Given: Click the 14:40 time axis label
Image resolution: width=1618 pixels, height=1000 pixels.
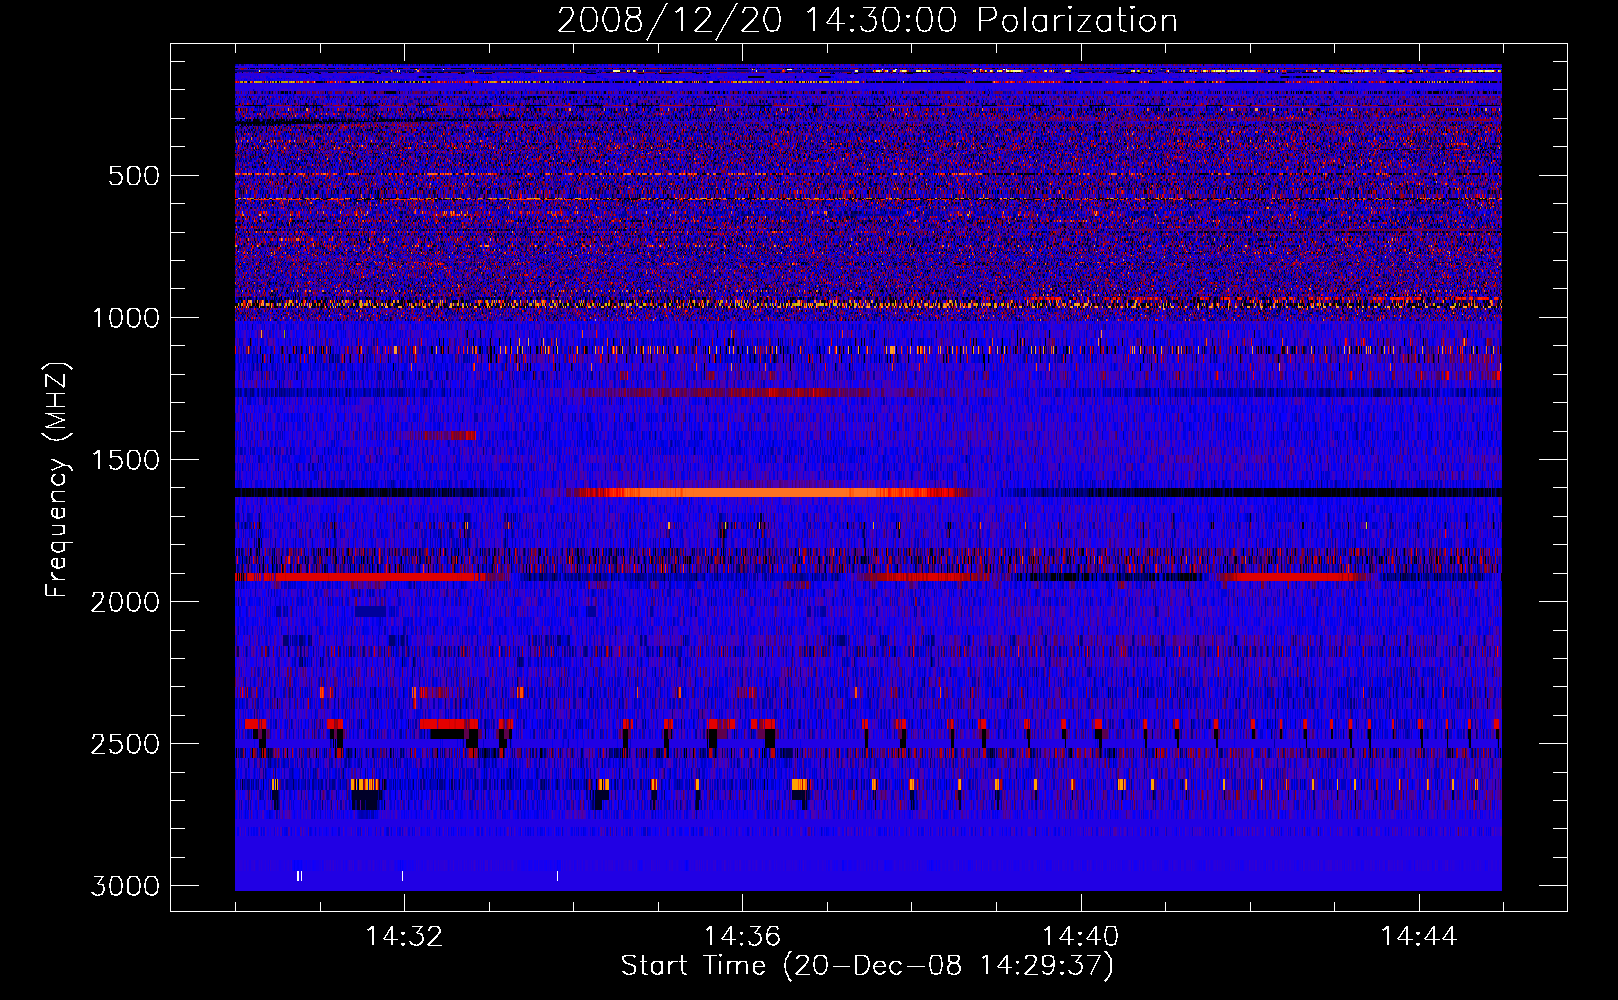Looking at the screenshot, I should click(x=1080, y=936).
